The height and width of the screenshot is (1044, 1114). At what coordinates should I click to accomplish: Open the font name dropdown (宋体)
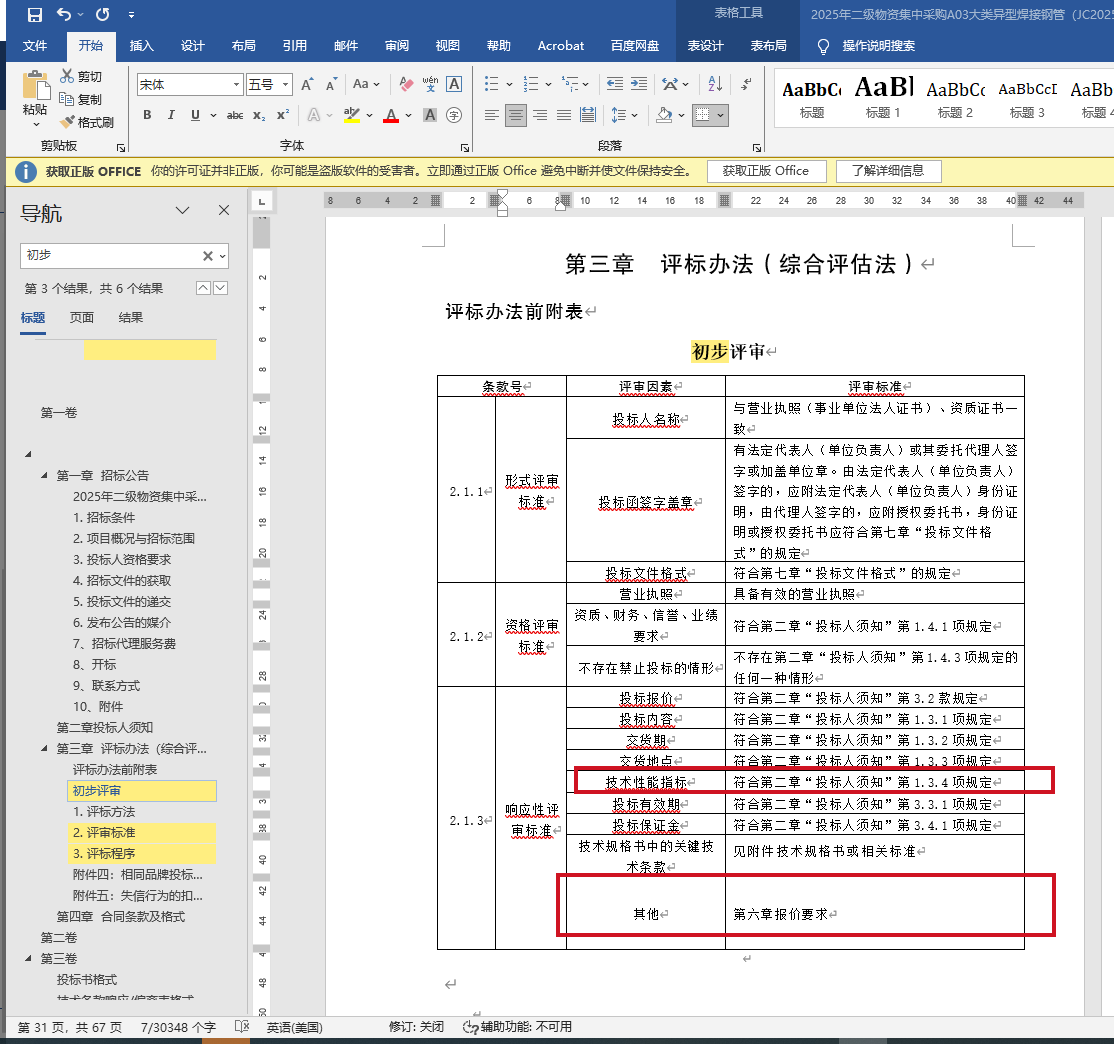[237, 85]
